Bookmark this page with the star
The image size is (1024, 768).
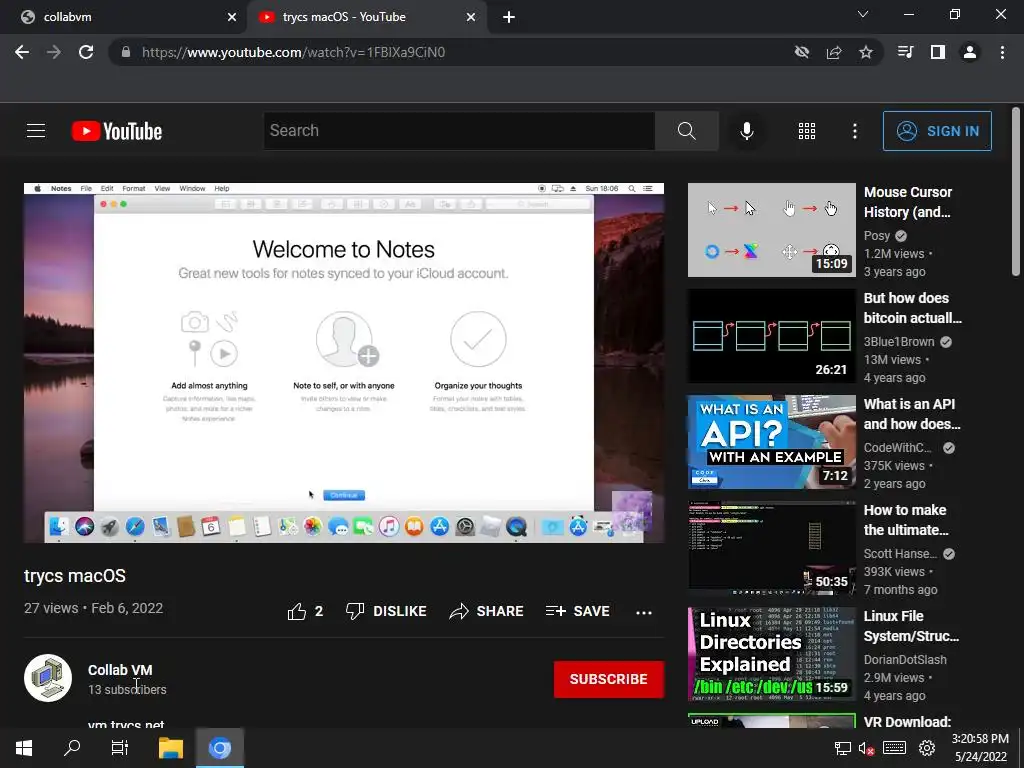[865, 52]
